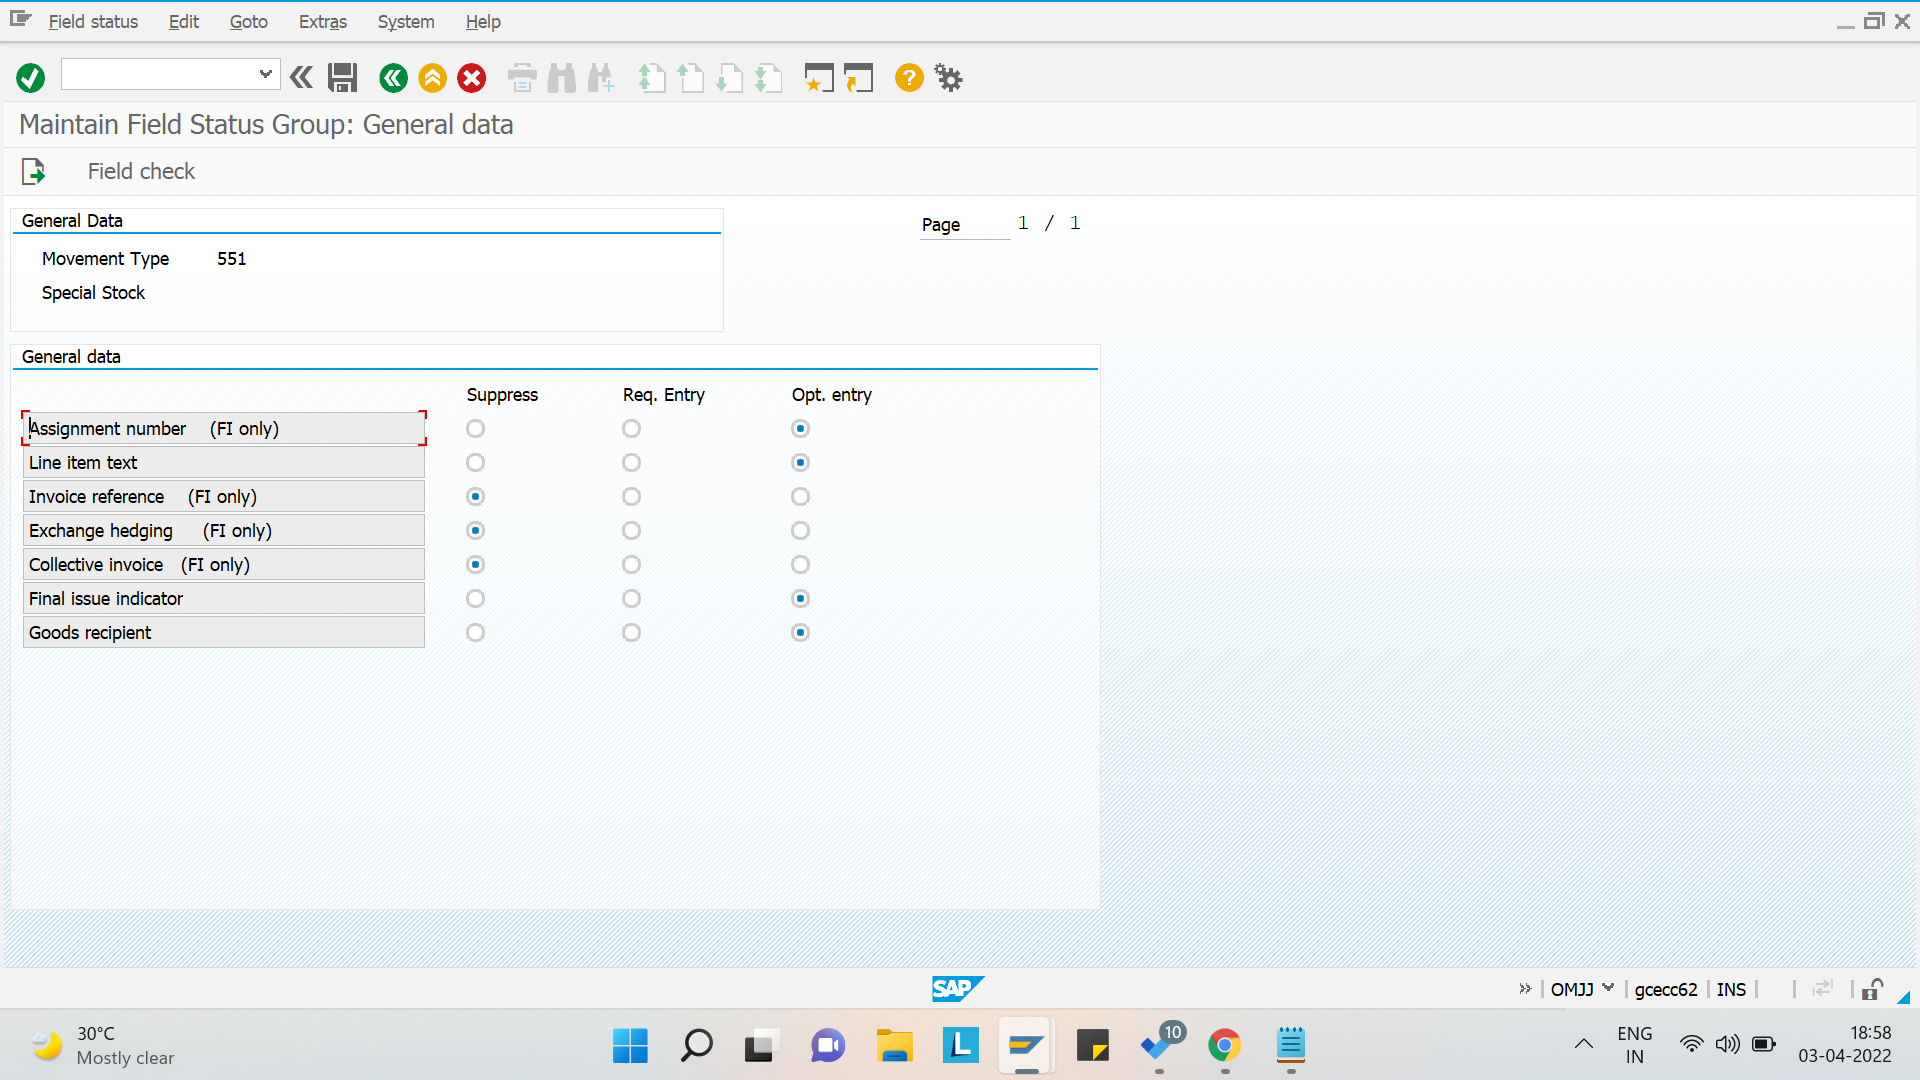Expand status bar double chevron arrows
The height and width of the screenshot is (1080, 1920).
(1525, 989)
